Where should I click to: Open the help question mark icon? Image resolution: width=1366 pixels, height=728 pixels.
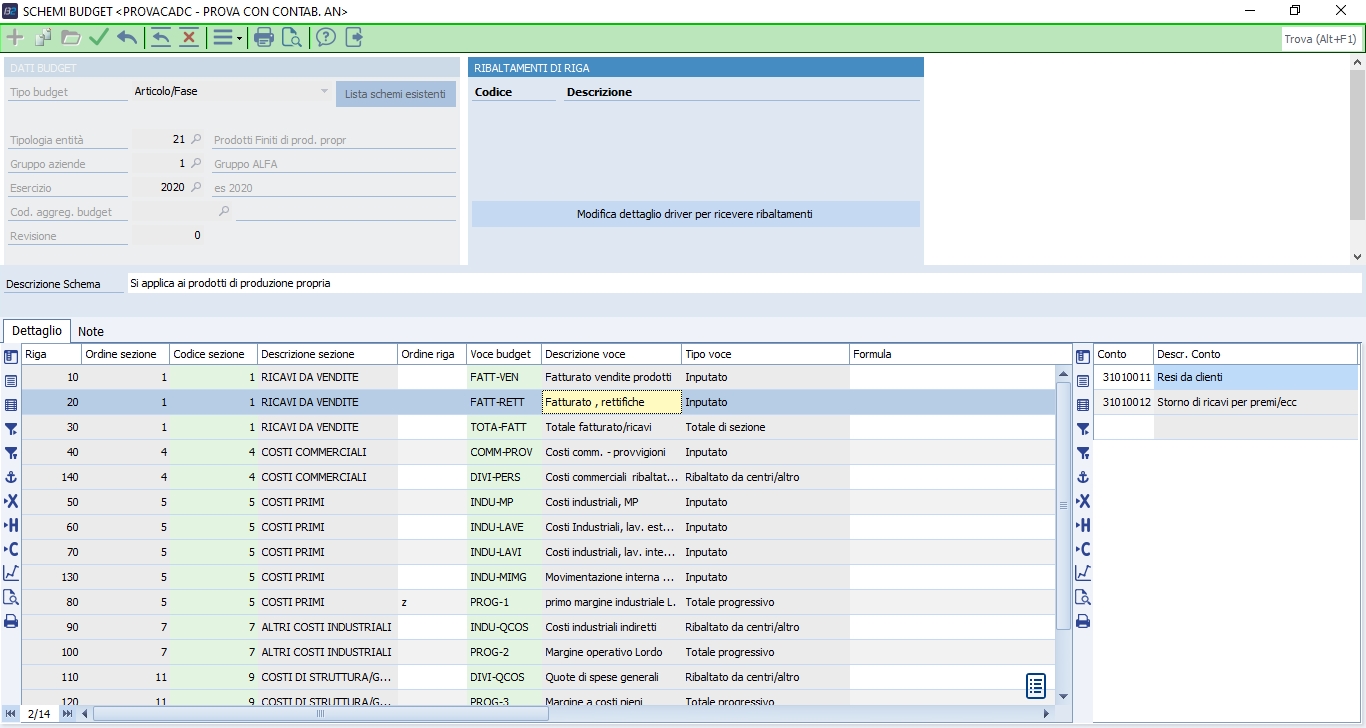click(x=325, y=38)
